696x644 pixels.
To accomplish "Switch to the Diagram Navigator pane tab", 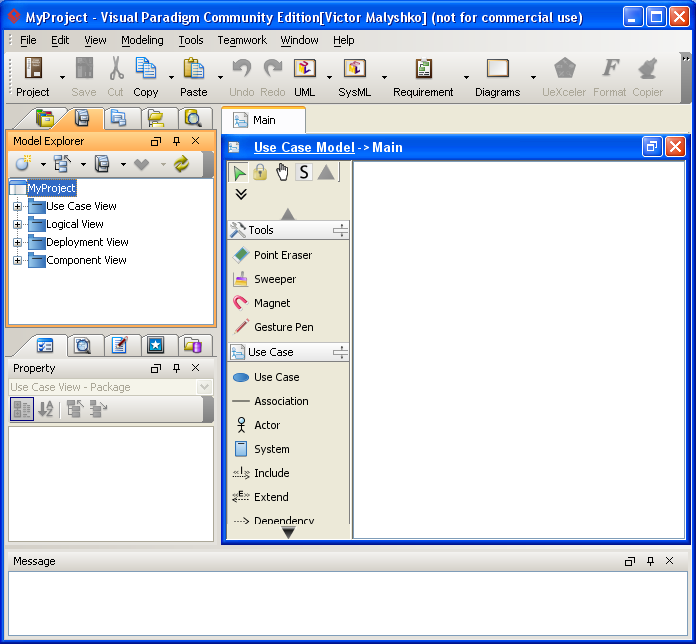I will [119, 118].
